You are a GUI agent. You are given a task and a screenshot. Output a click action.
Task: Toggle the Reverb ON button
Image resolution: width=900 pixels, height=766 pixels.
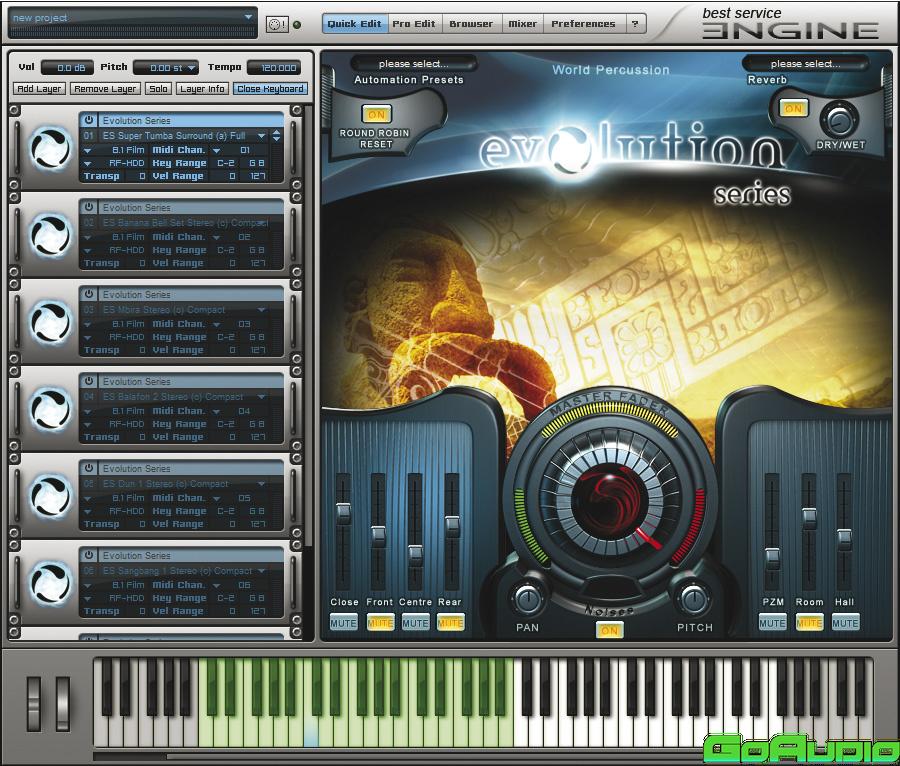pyautogui.click(x=793, y=108)
